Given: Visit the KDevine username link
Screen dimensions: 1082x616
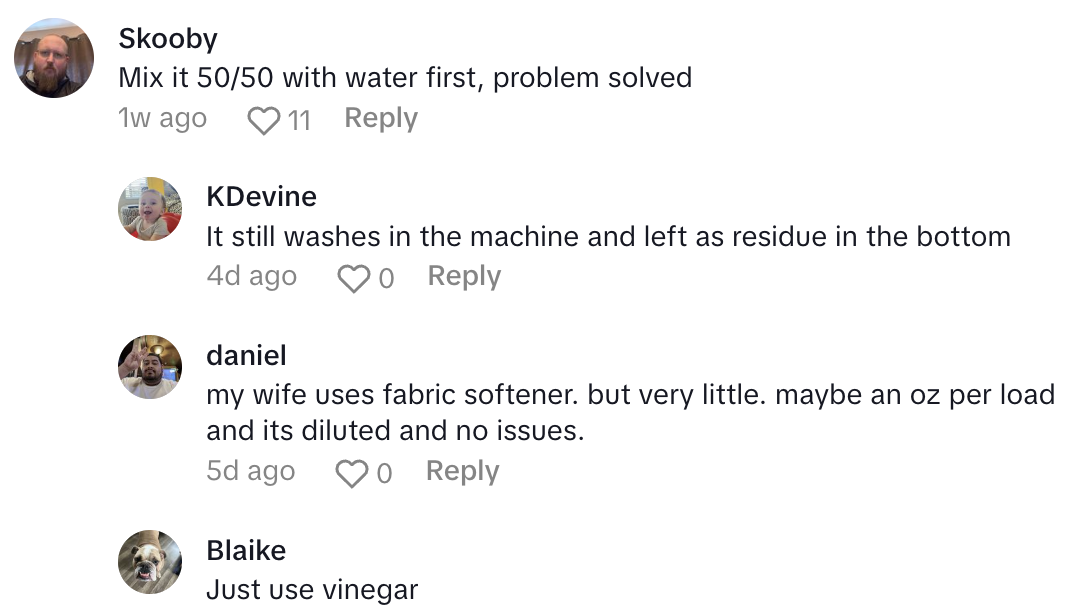Looking at the screenshot, I should 261,196.
